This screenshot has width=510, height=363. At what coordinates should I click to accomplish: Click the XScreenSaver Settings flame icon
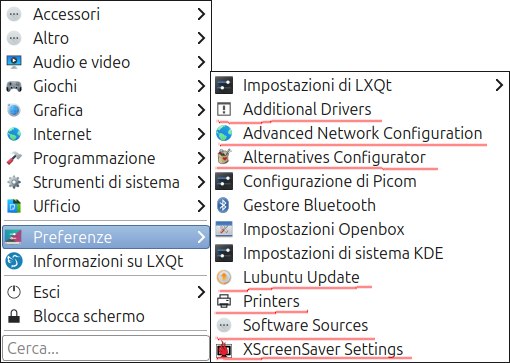click(224, 349)
